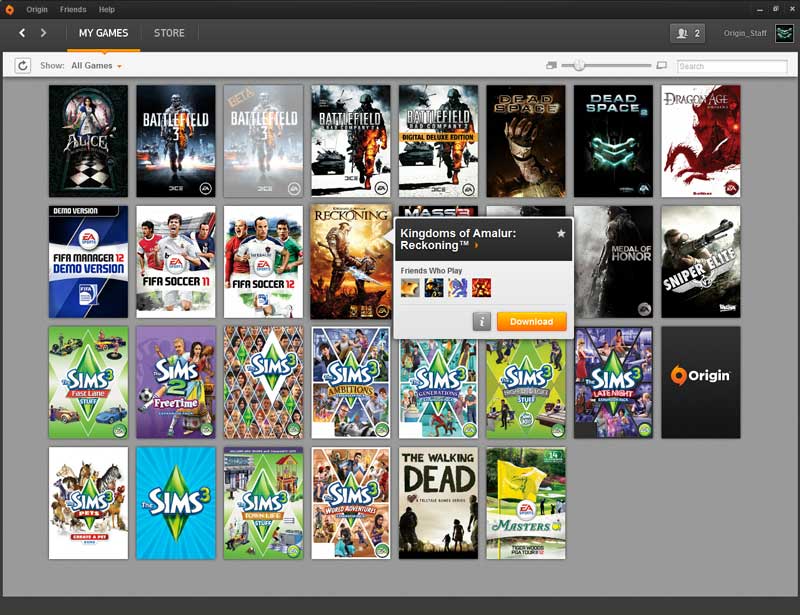The width and height of the screenshot is (800, 615).
Task: Select the Battlefield Bad Company 2 tile
Action: 351,141
